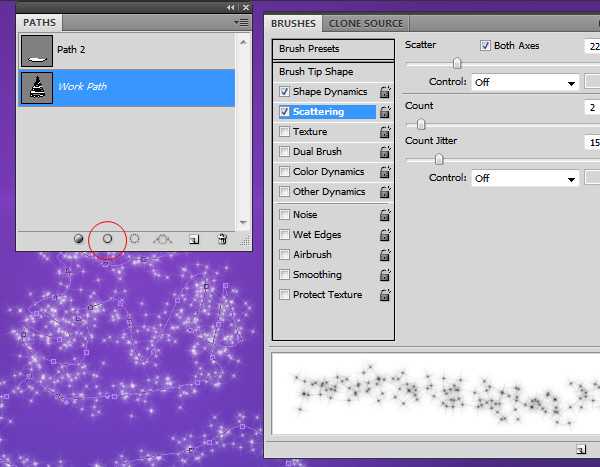Screen dimensions: 600x467
Task: Disable the Both Axes checkbox
Action: click(x=486, y=46)
